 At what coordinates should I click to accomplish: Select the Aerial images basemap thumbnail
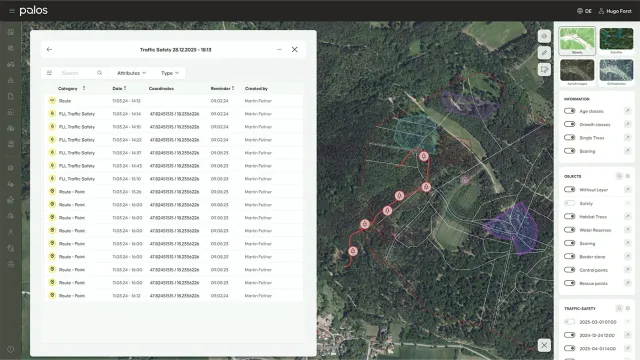(577, 72)
